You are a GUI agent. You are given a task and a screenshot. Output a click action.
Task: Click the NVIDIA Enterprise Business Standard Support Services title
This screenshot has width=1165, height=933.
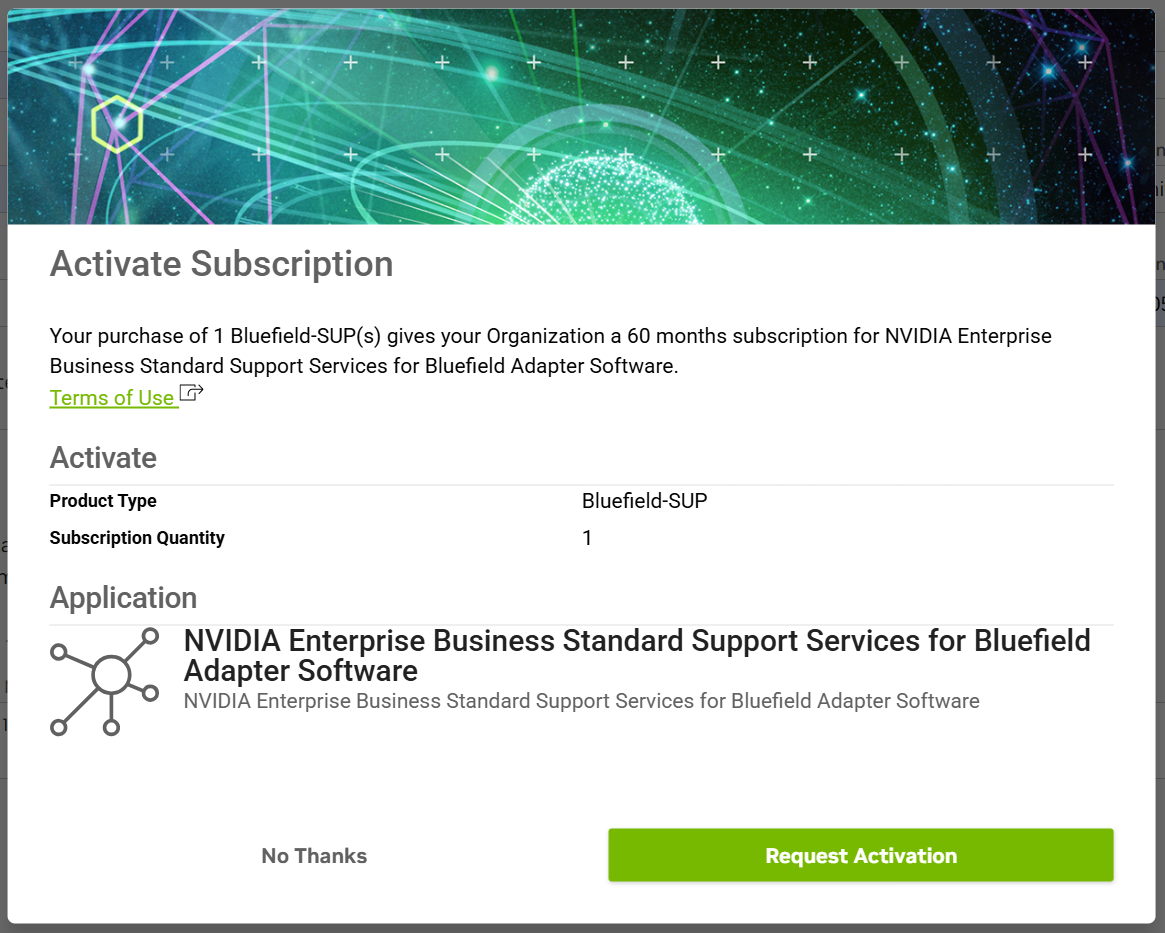tap(636, 655)
